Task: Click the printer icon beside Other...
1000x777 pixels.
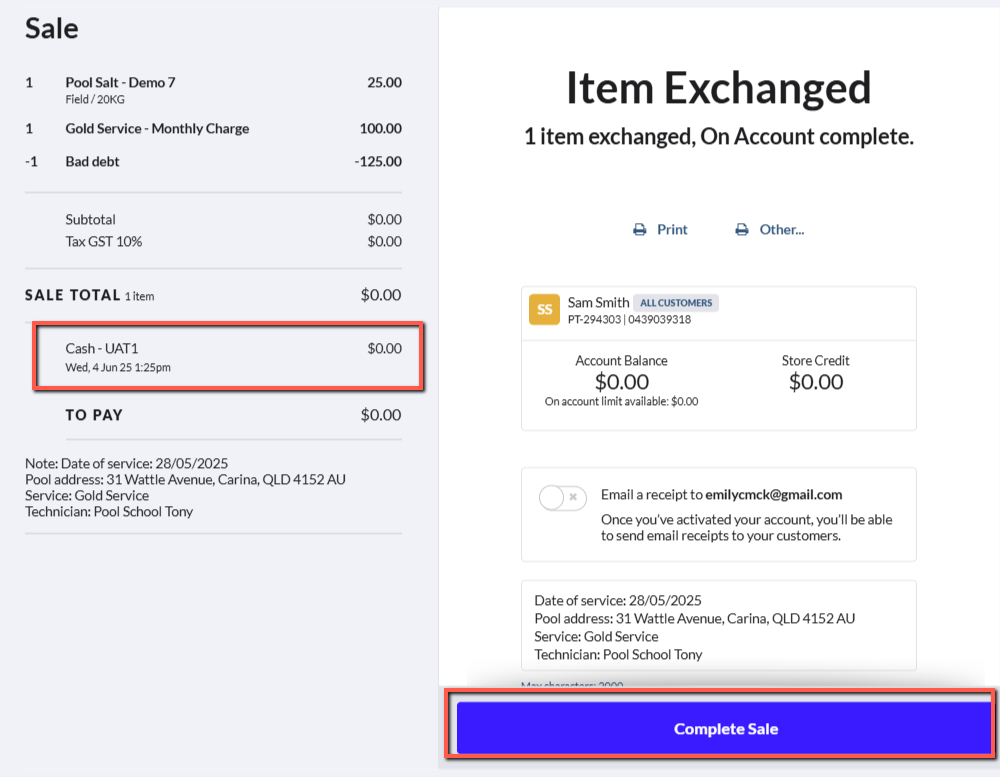Action: point(742,230)
